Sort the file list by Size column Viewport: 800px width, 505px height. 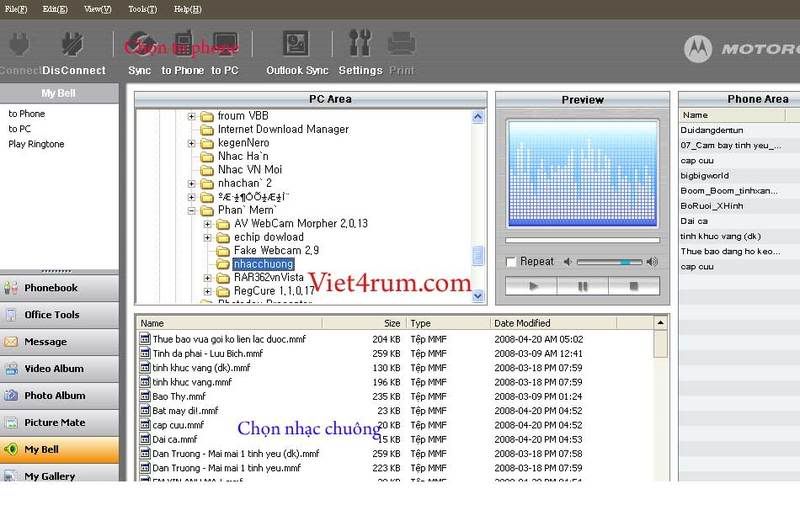tap(364, 323)
